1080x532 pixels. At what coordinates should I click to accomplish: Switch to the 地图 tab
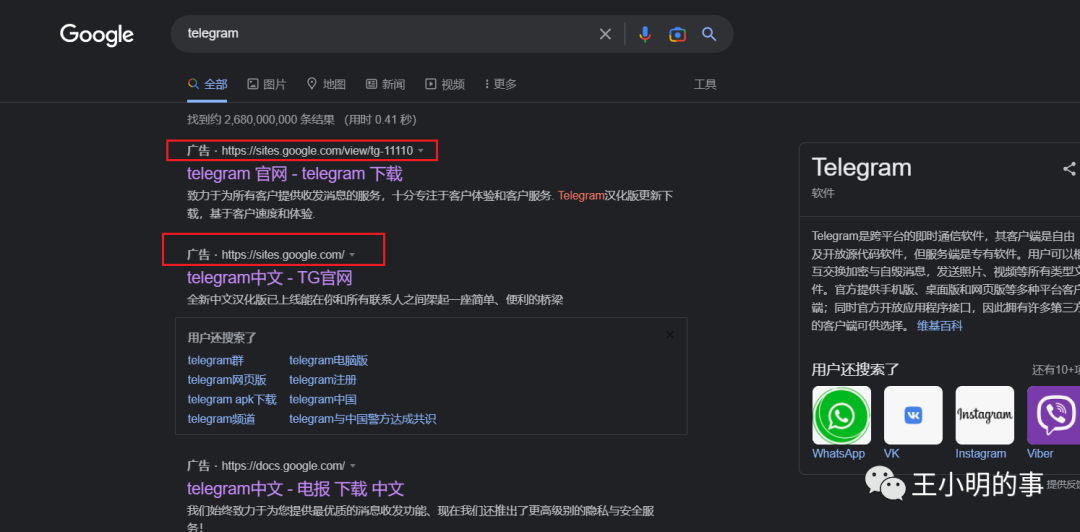(326, 84)
